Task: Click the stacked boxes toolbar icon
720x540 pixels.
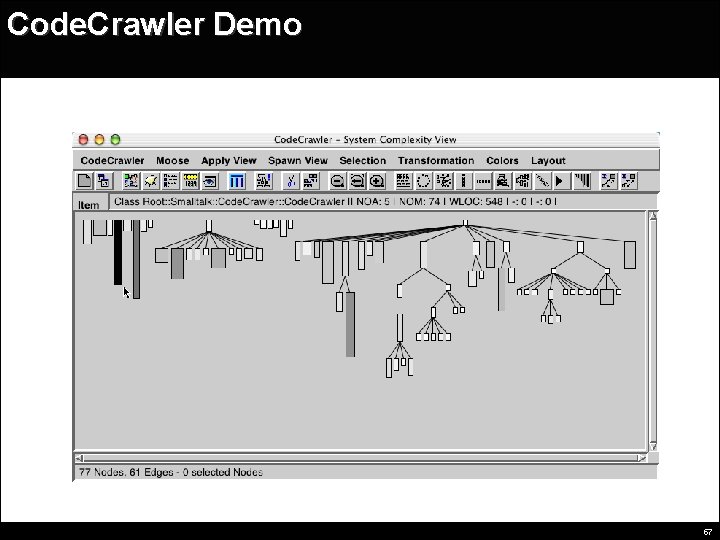Action: [503, 181]
